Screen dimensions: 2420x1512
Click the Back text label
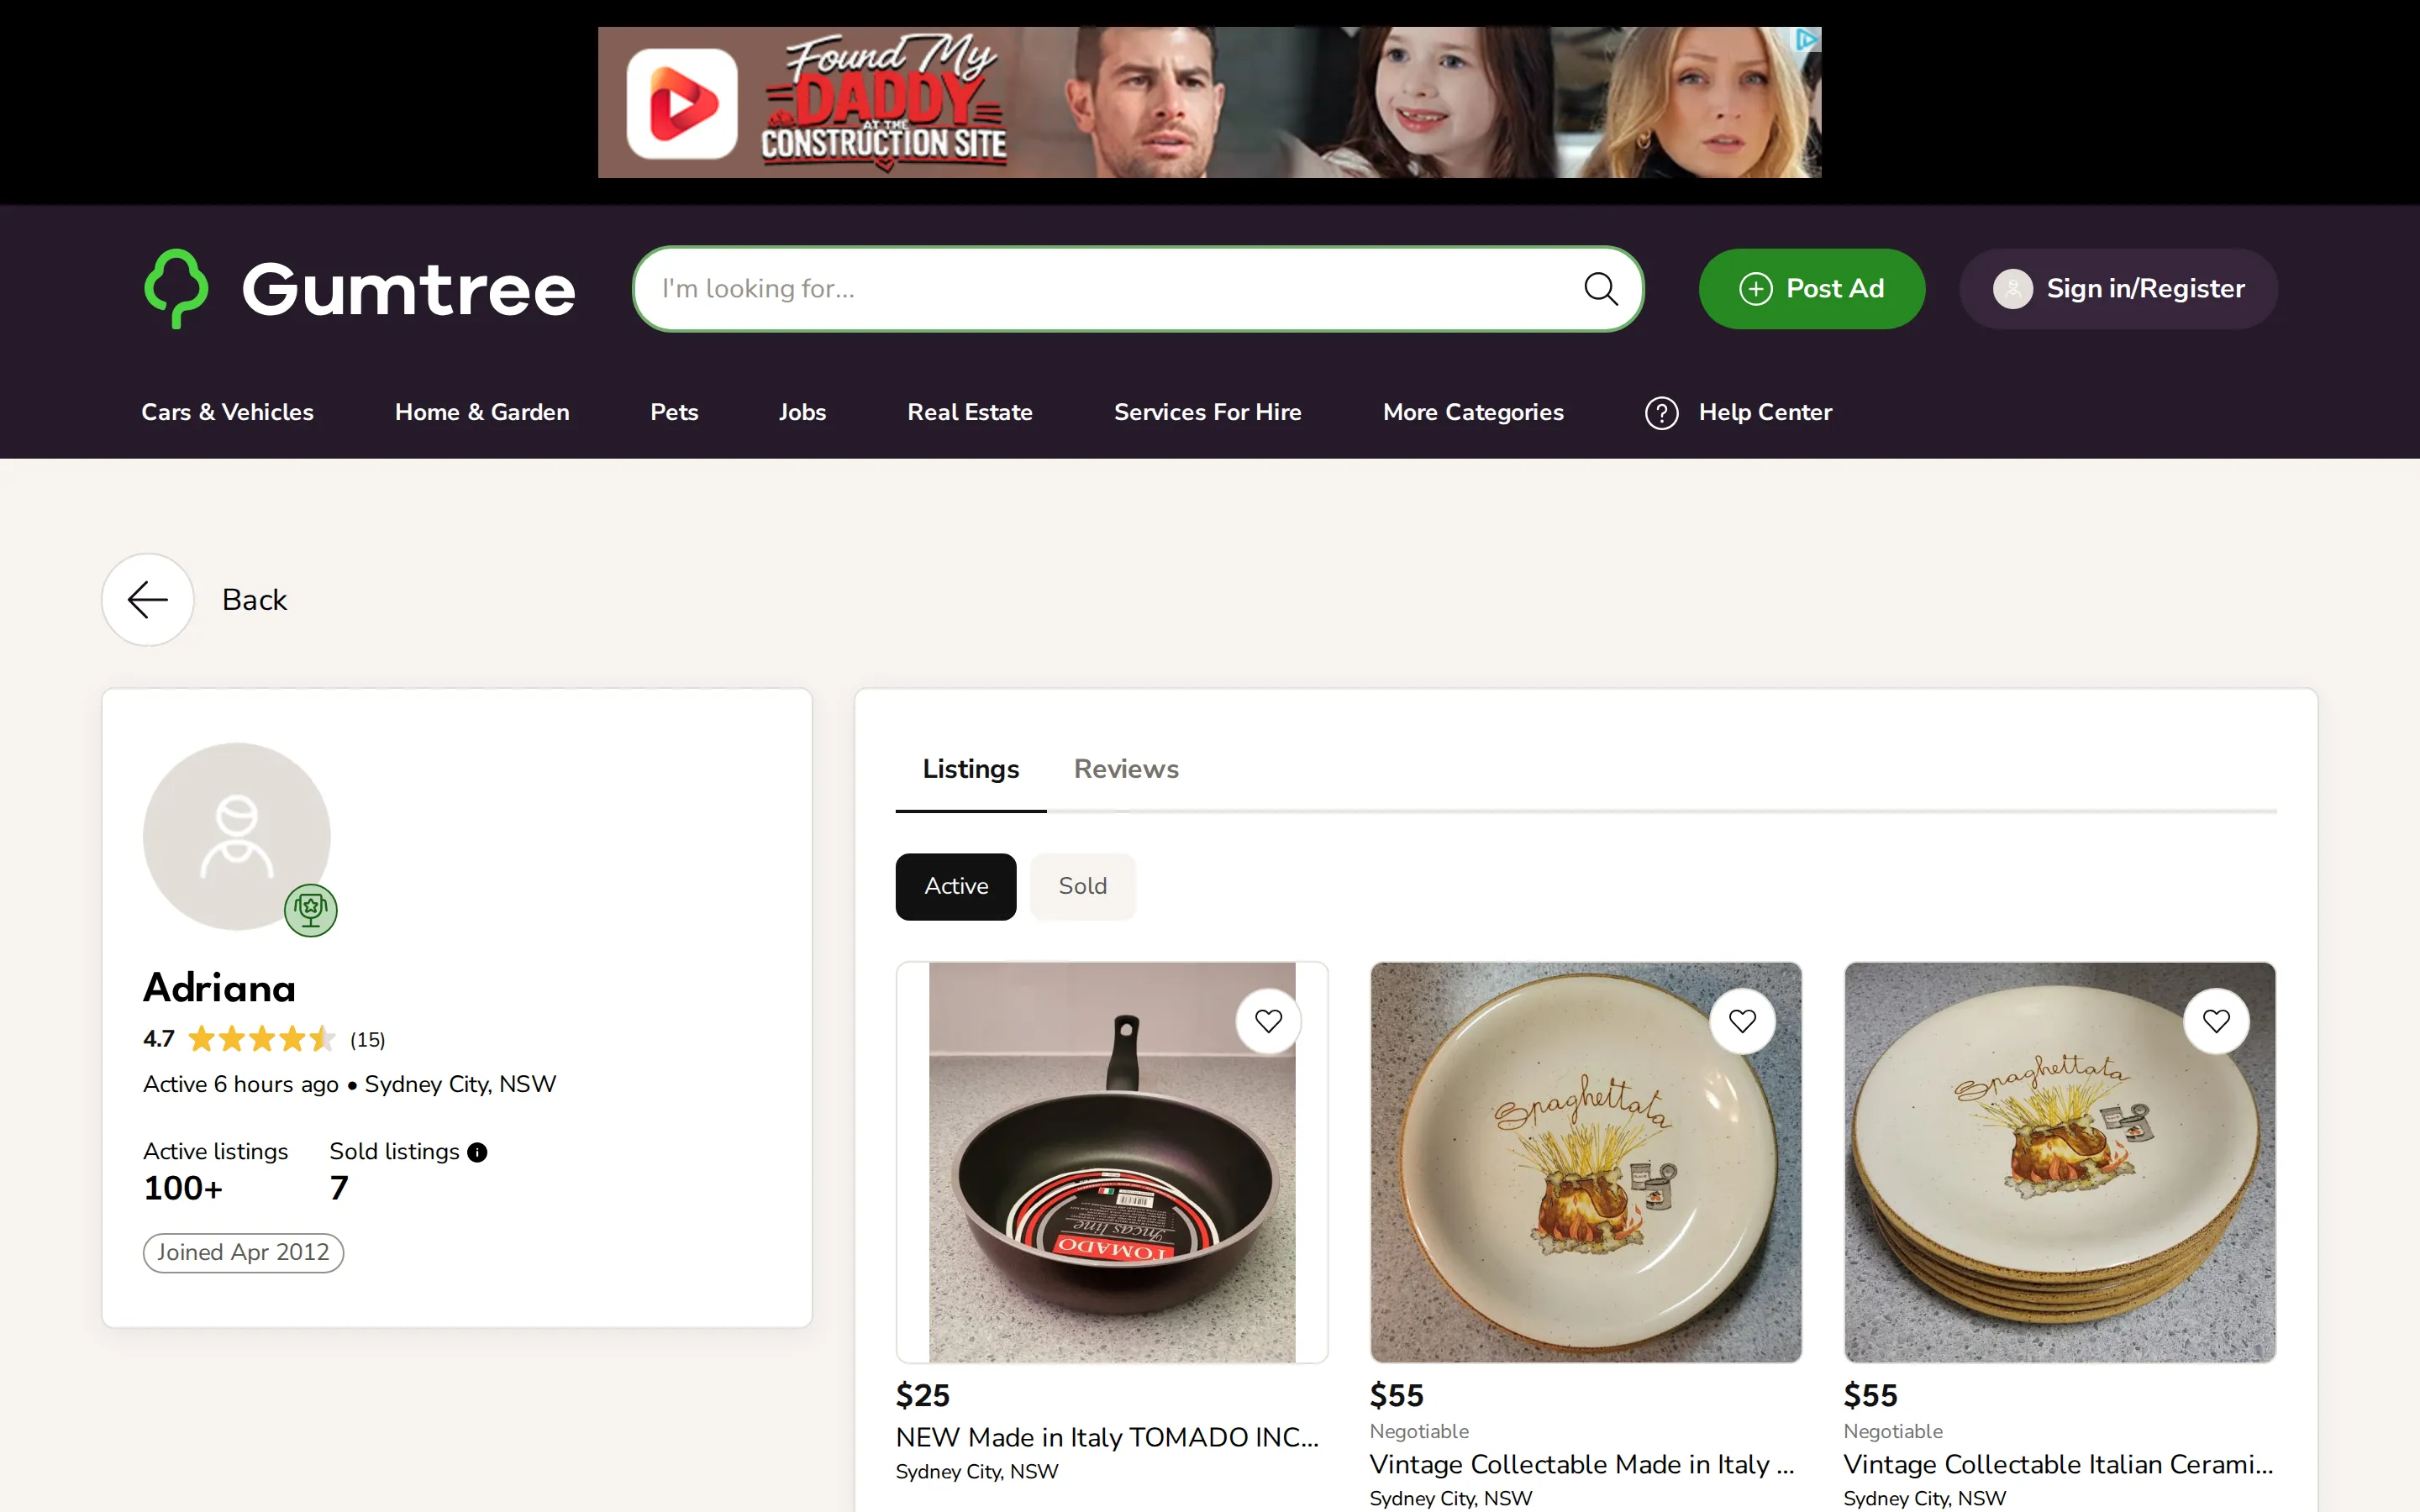point(254,600)
